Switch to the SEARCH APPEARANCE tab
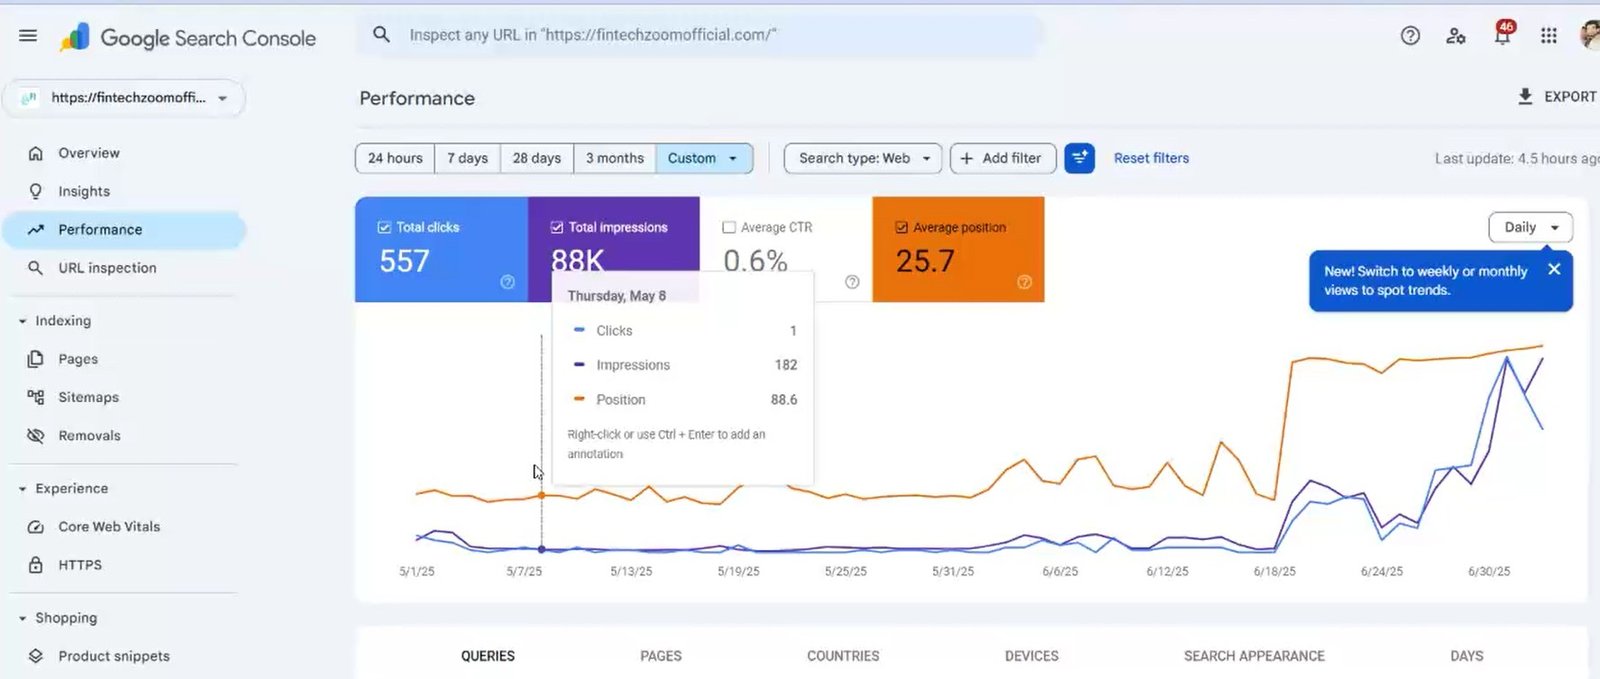Image resolution: width=1600 pixels, height=679 pixels. point(1254,656)
